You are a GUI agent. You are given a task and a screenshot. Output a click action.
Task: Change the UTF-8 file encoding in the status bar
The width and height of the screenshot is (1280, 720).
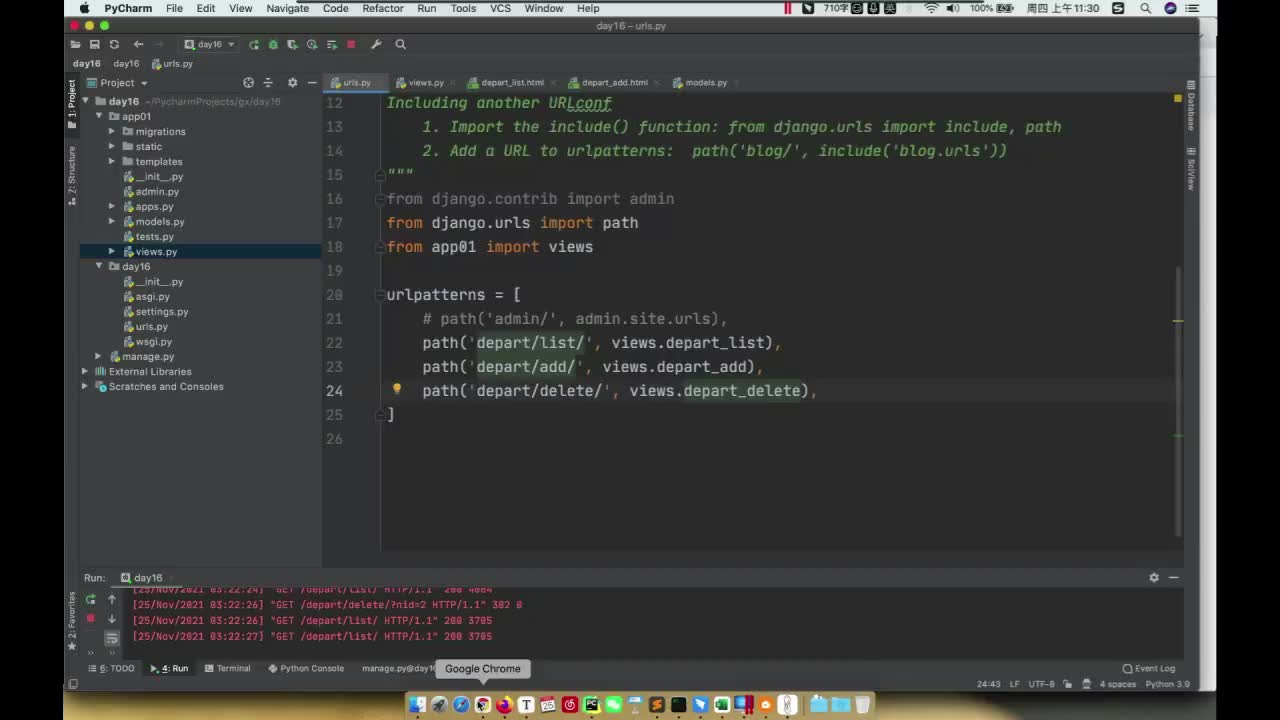click(x=1041, y=684)
